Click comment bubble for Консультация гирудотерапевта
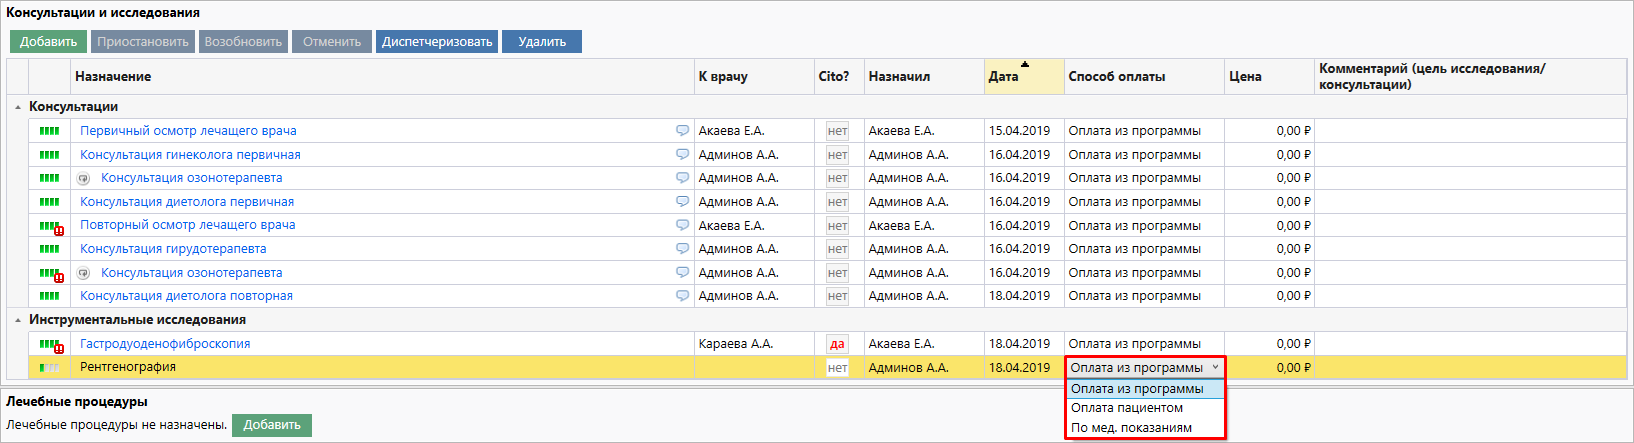Screen dimensions: 1634x443 682,248
